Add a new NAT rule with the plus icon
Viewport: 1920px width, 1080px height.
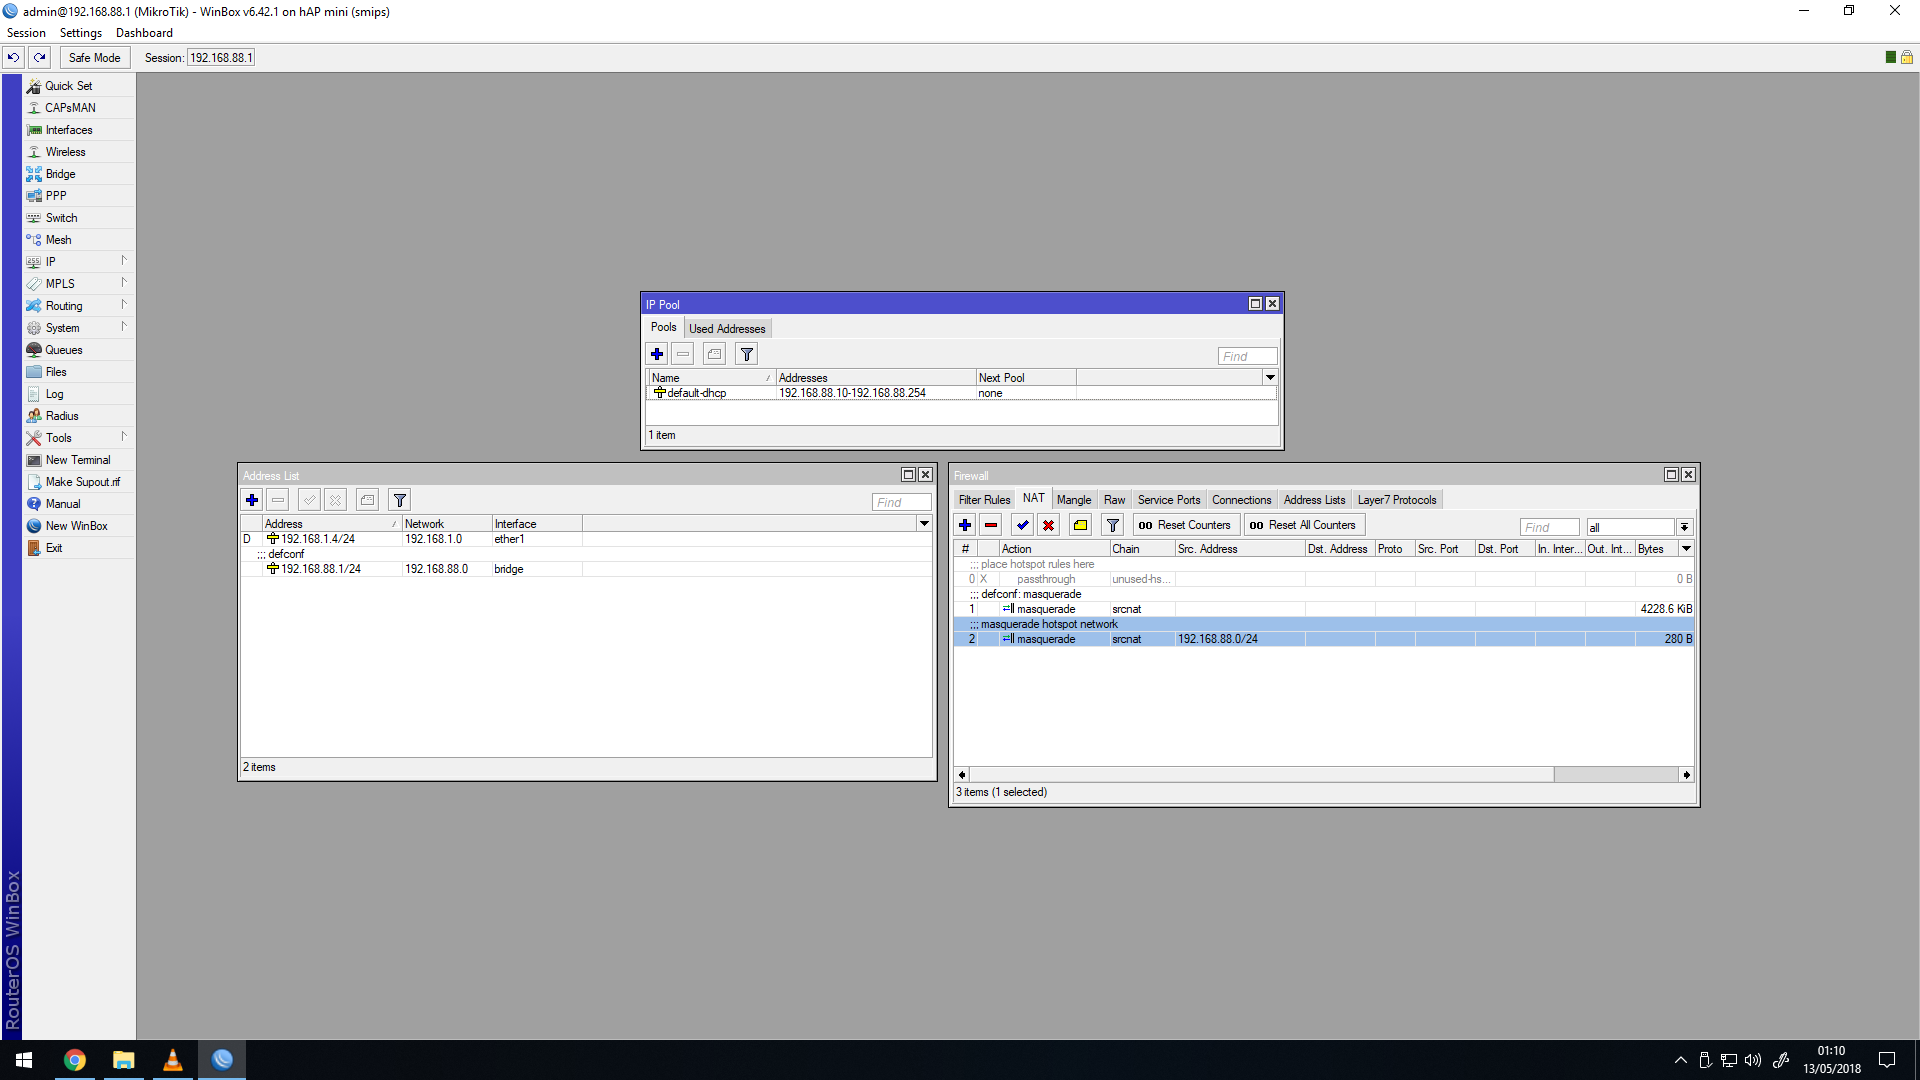click(x=964, y=524)
